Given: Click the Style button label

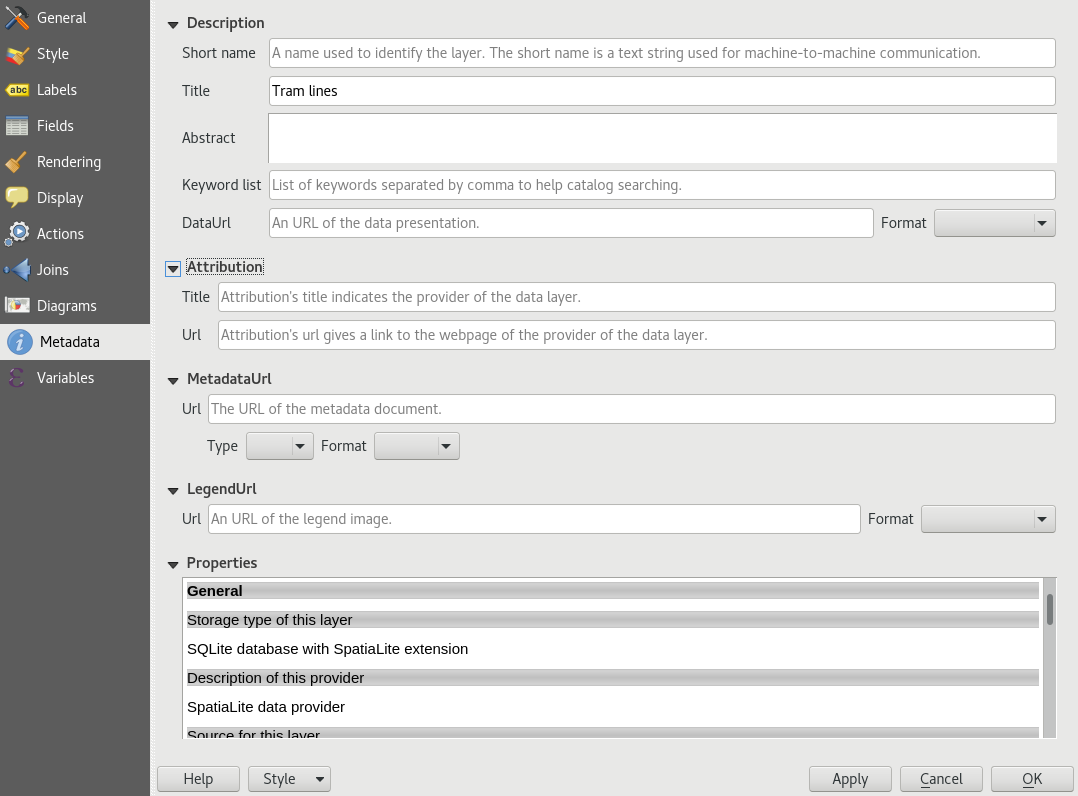Looking at the screenshot, I should click(279, 779).
